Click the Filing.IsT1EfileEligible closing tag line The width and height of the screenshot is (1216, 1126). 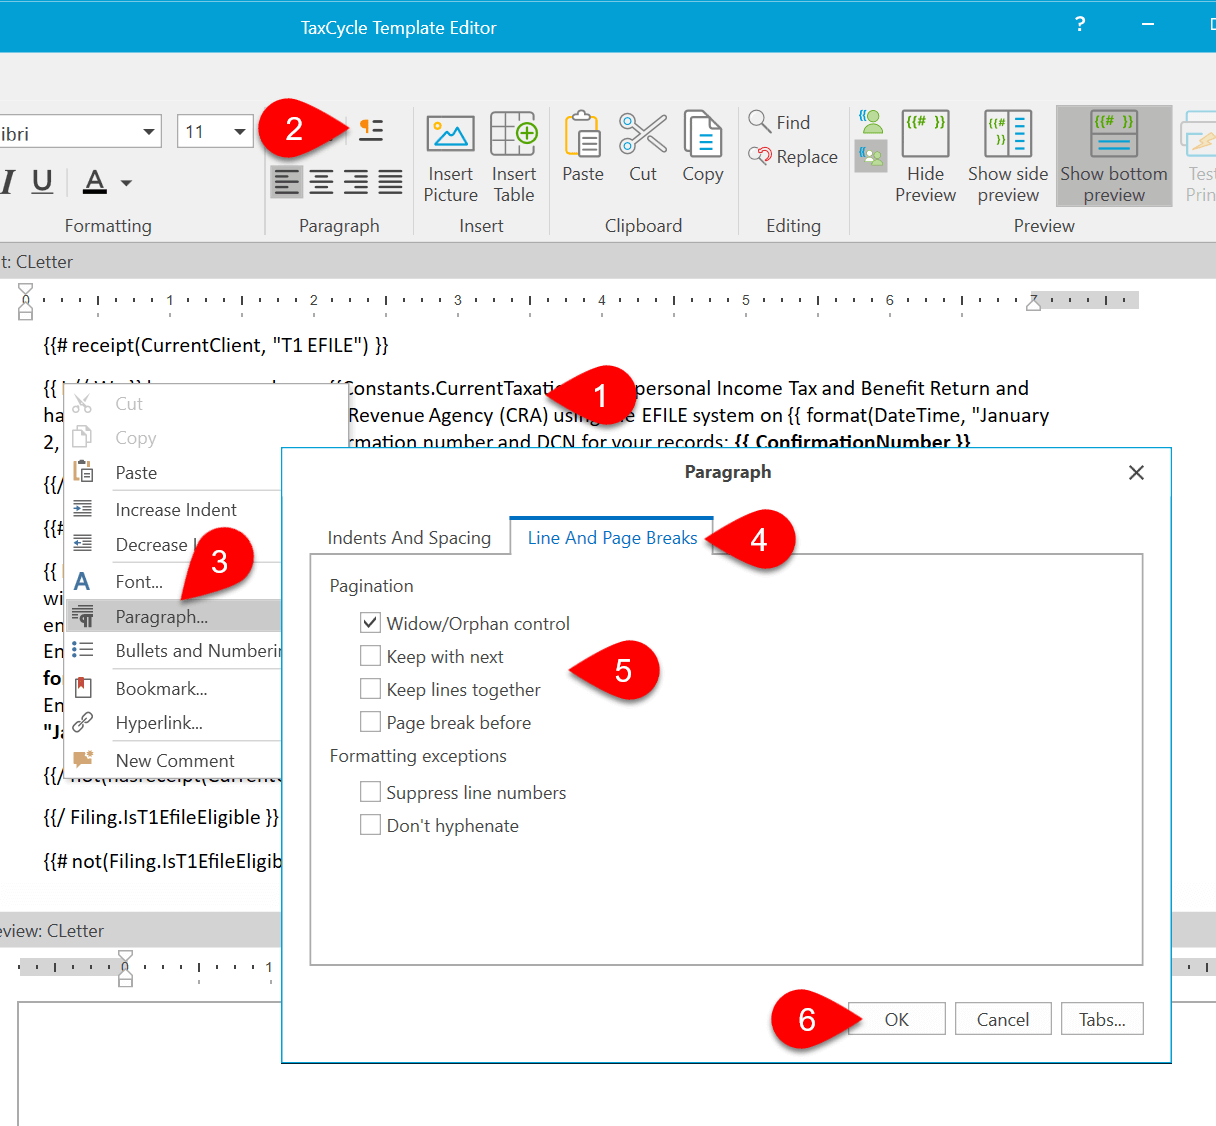[x=161, y=818]
